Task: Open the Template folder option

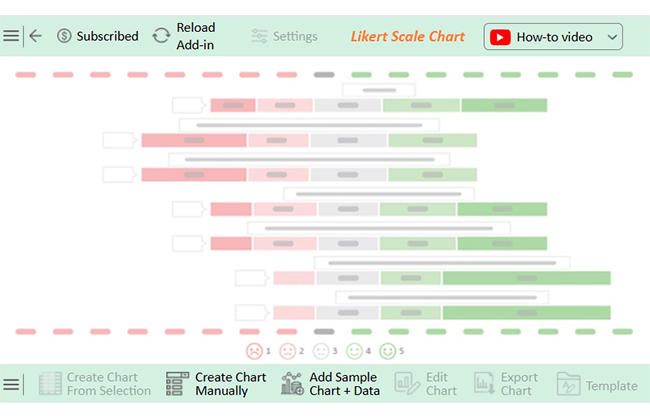Action: point(597,384)
